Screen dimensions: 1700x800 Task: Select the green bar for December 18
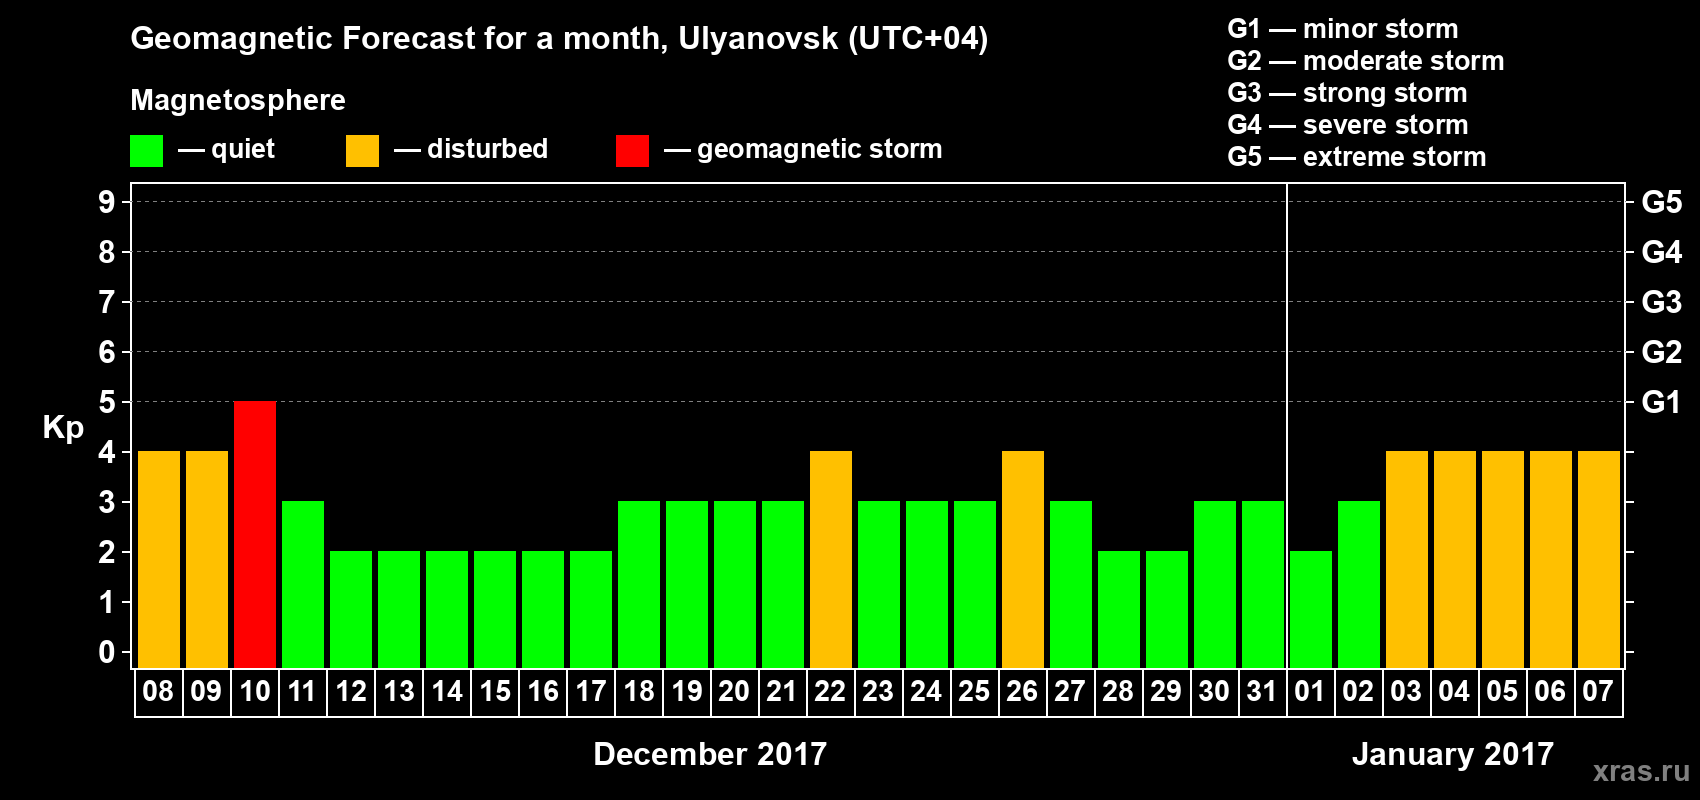(639, 584)
